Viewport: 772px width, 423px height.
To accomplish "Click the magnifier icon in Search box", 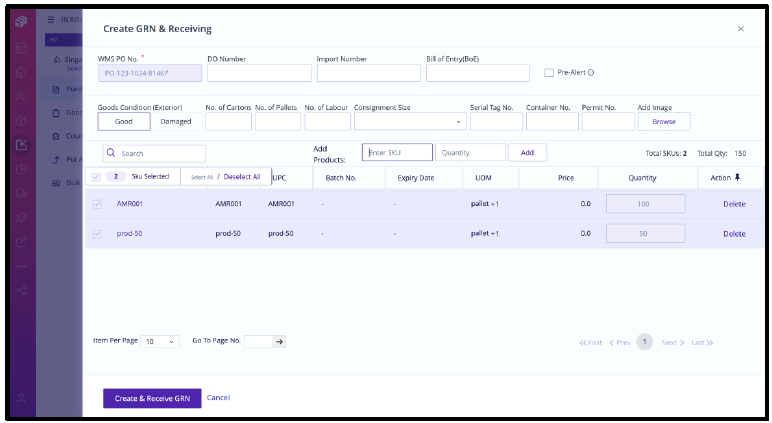I will [x=111, y=153].
